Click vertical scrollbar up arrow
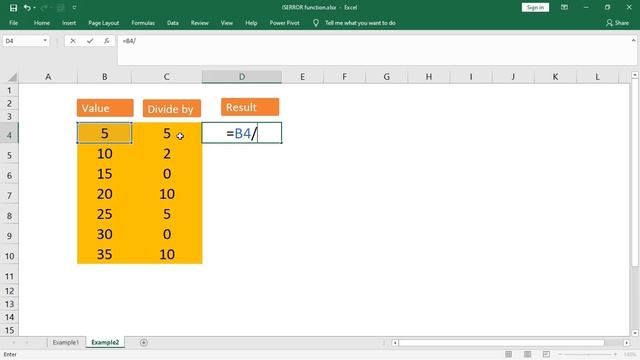 coord(635,75)
